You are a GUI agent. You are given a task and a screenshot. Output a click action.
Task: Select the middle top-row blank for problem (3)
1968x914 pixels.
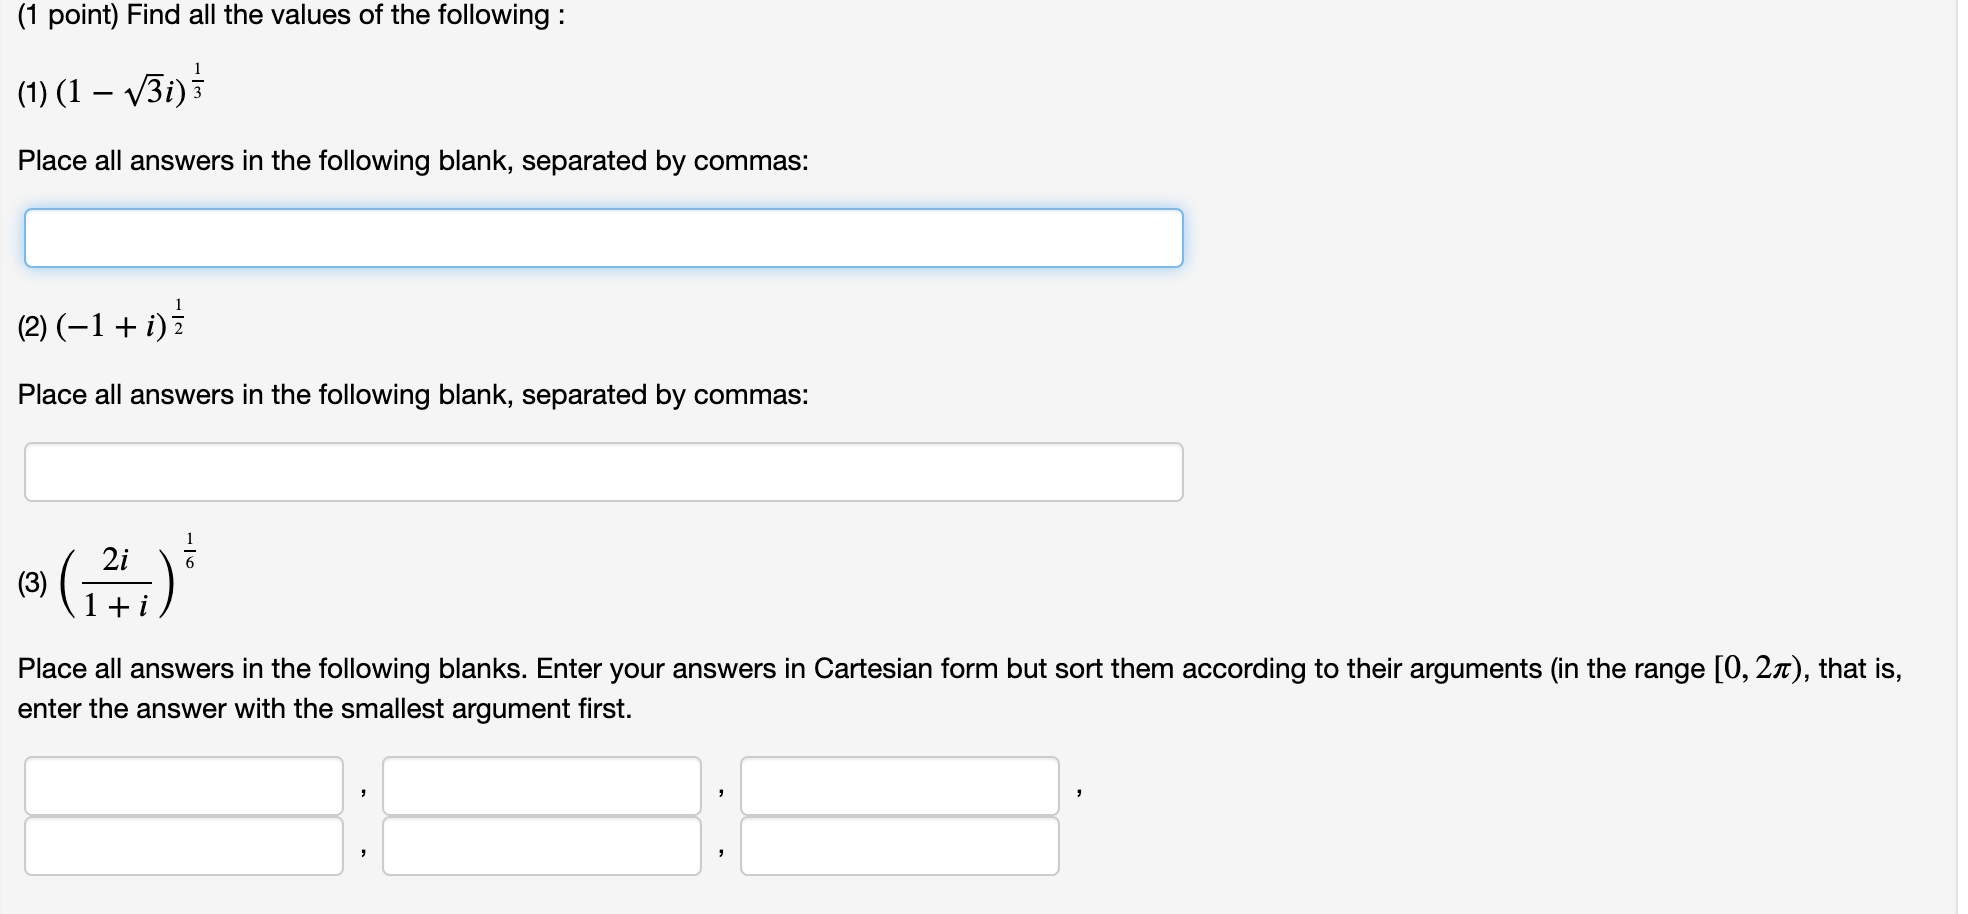click(x=542, y=786)
